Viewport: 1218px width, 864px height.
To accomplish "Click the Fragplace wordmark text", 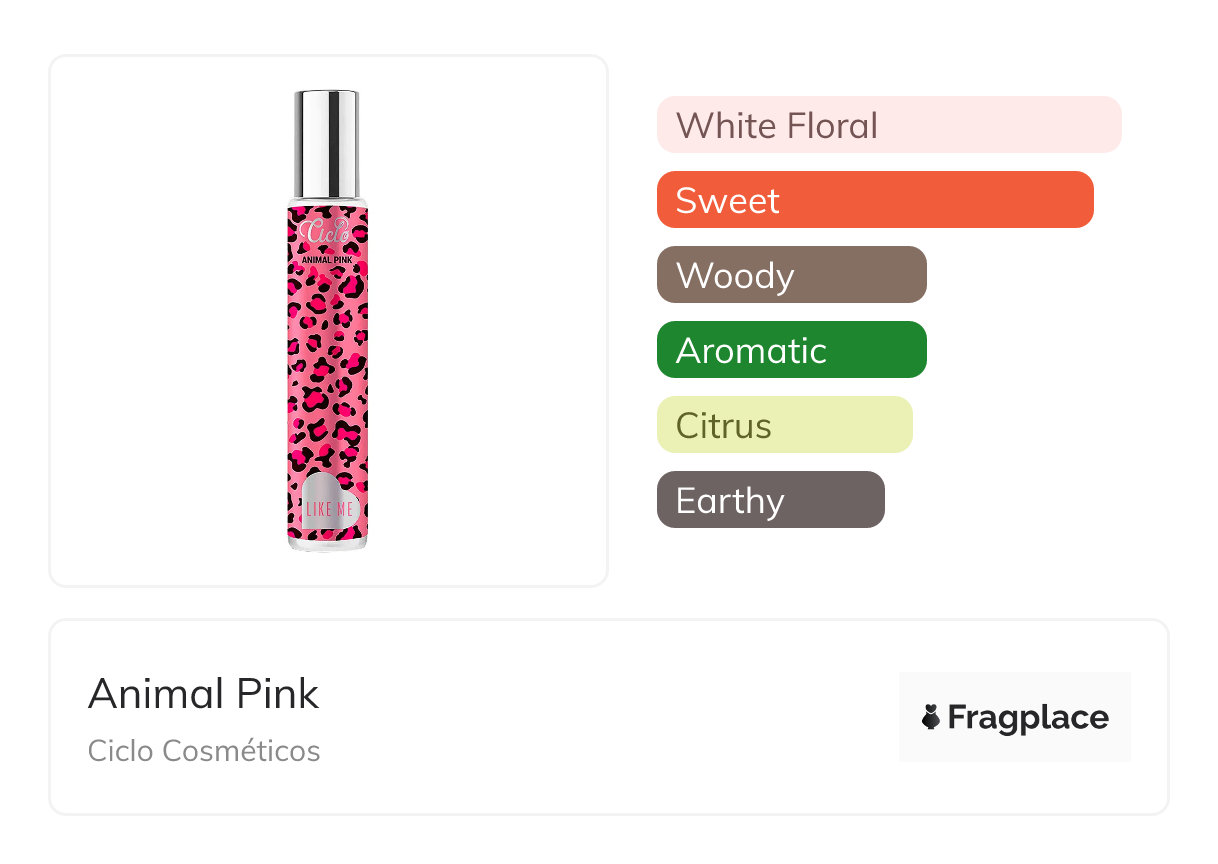I will pos(1028,718).
